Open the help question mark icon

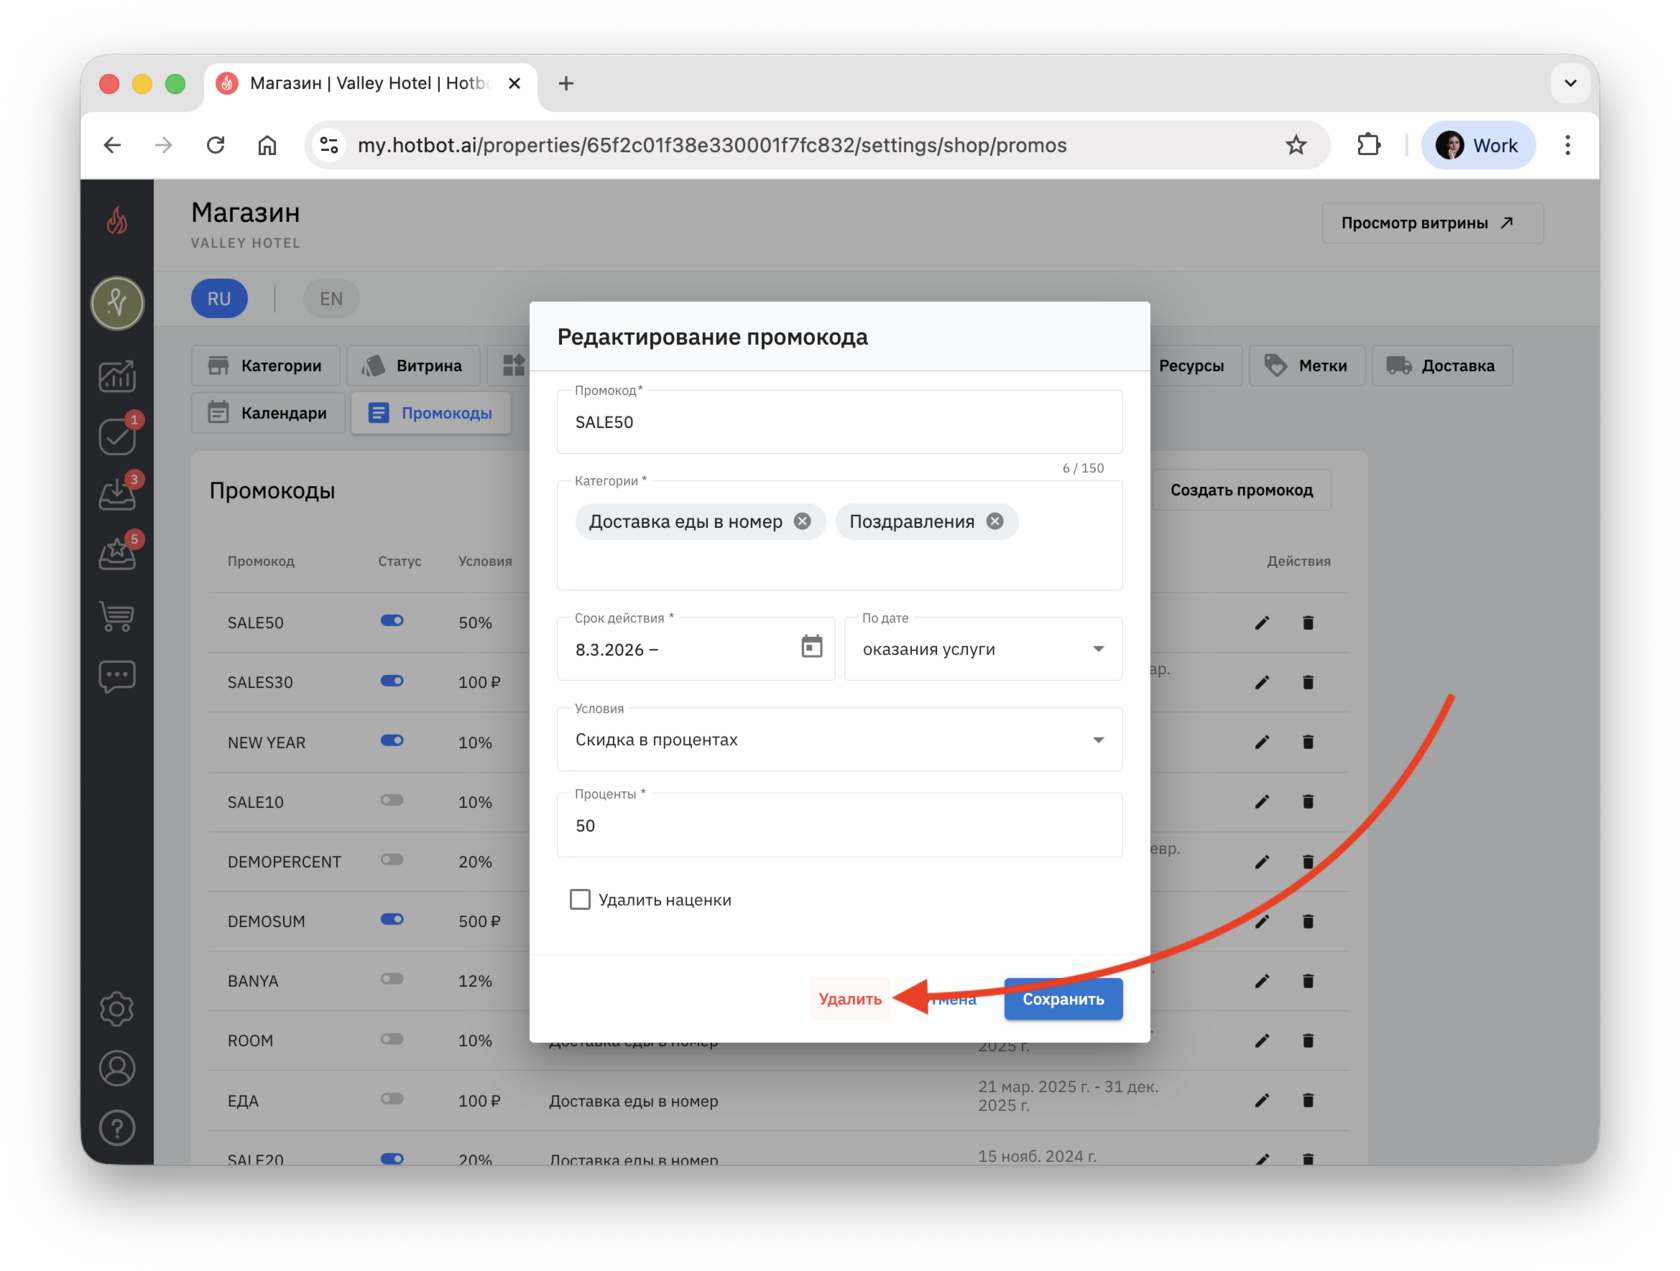click(x=117, y=1128)
